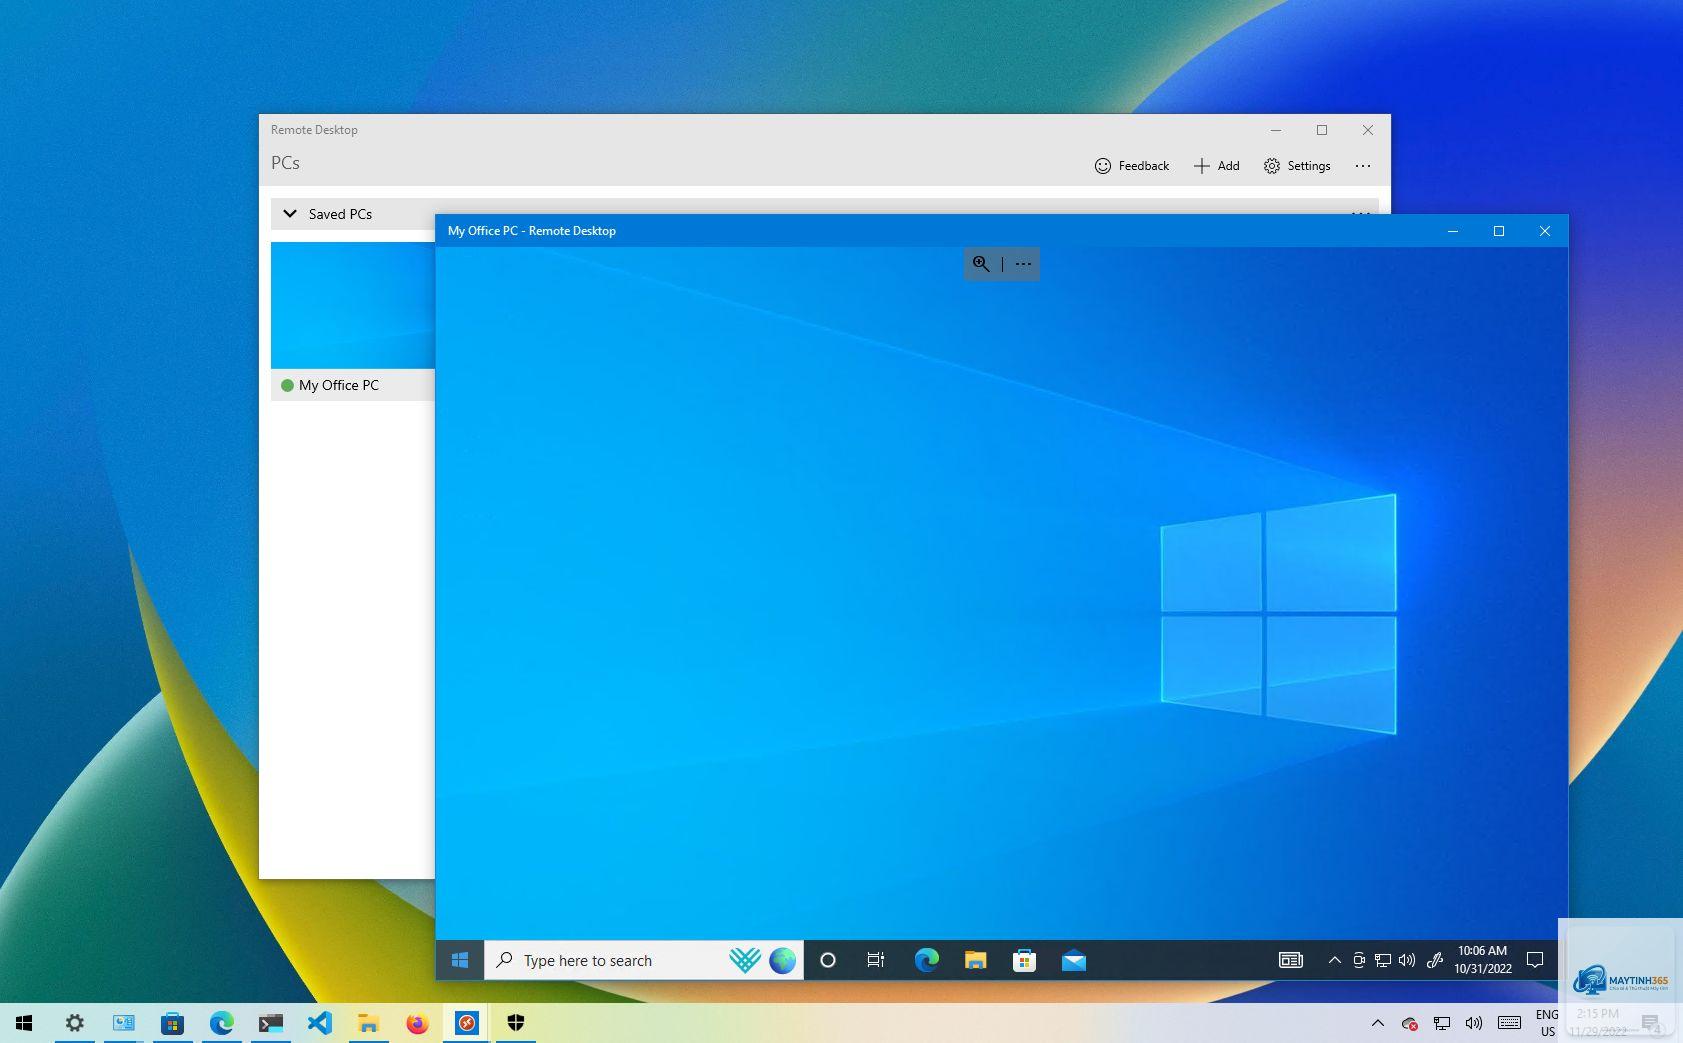Click the Meet Now camera icon in remote tray

click(x=1359, y=960)
